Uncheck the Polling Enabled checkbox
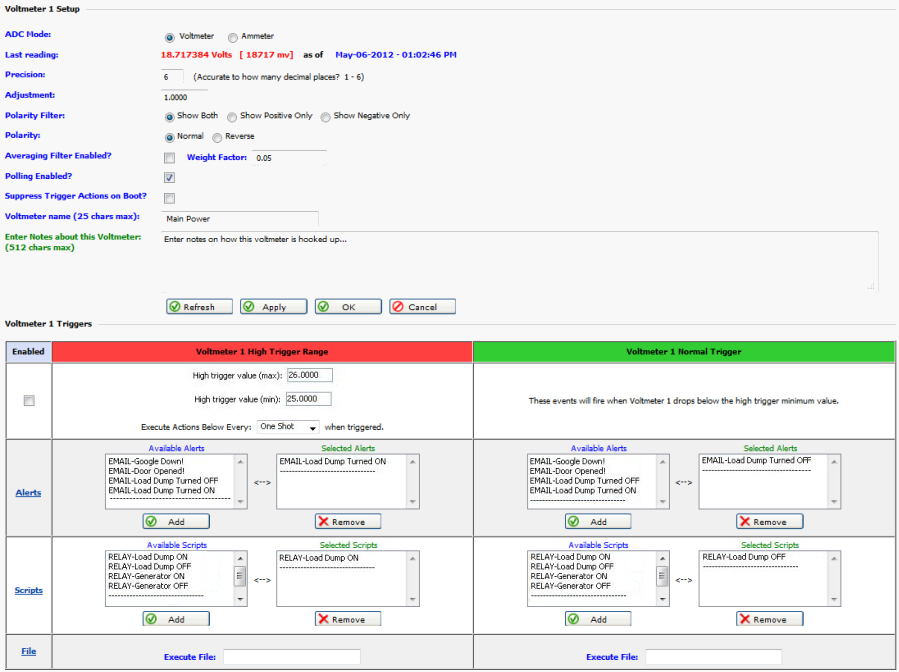This screenshot has width=899, height=672. pos(170,177)
